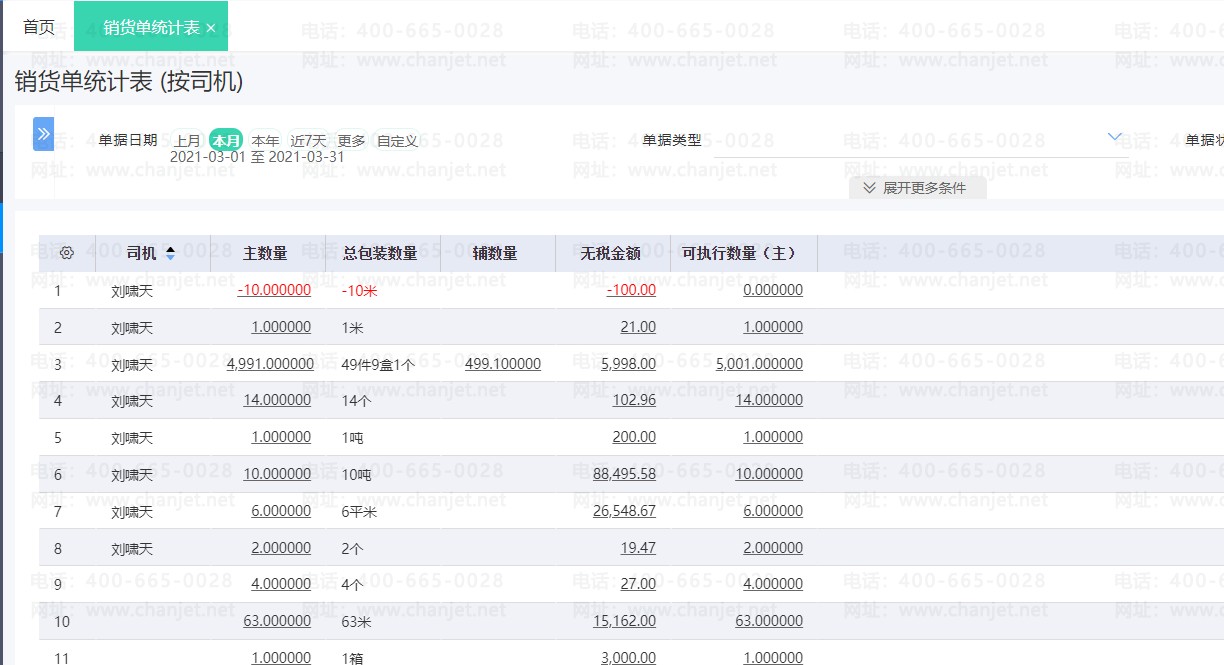This screenshot has width=1224, height=665.
Task: Click the 主数量 column header
Action: (265, 253)
